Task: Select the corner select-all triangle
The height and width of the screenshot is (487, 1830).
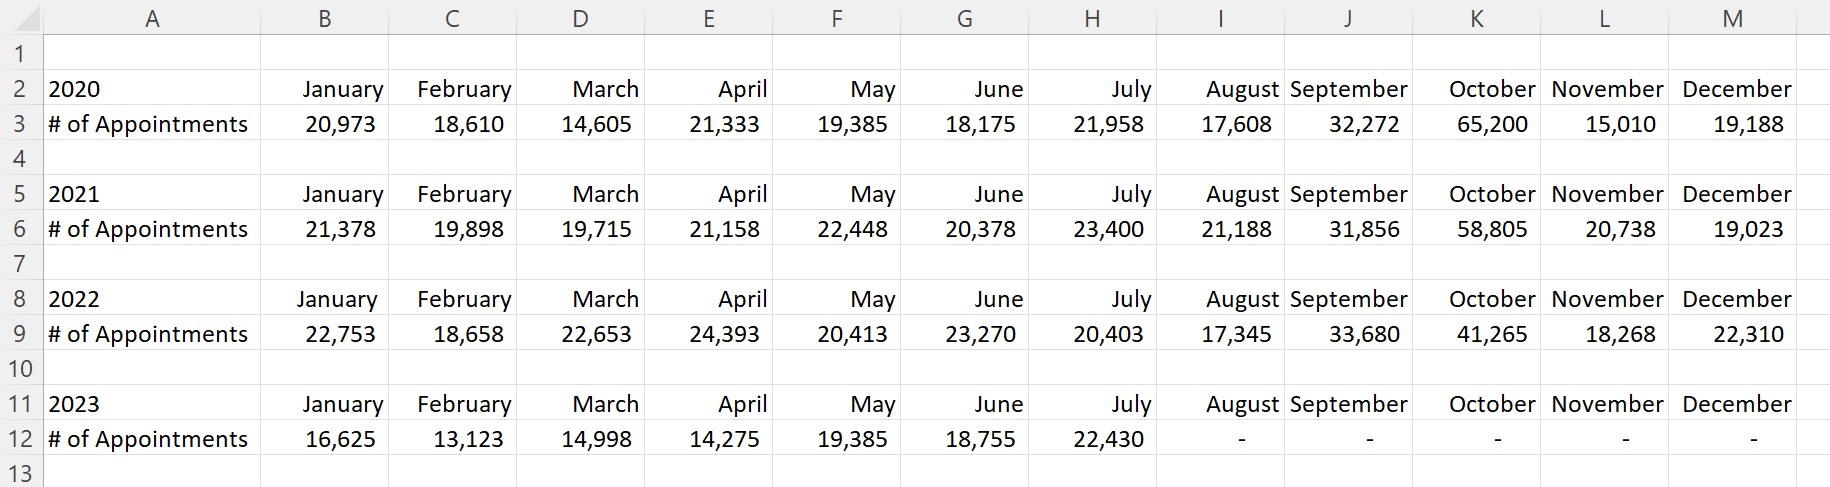Action: click(x=21, y=18)
